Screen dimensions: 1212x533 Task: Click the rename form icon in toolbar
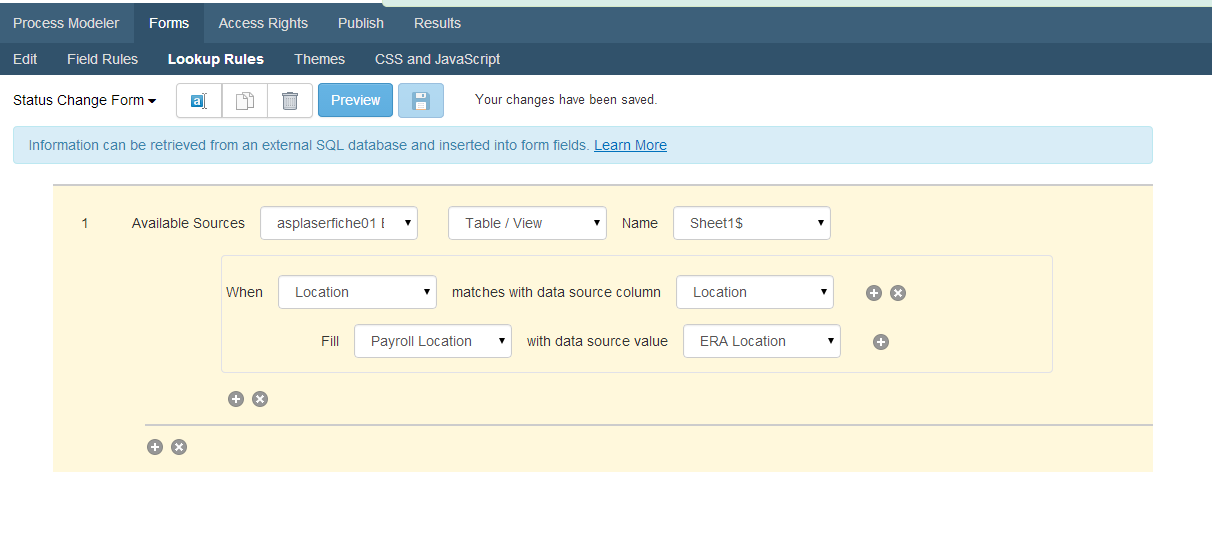[x=199, y=100]
